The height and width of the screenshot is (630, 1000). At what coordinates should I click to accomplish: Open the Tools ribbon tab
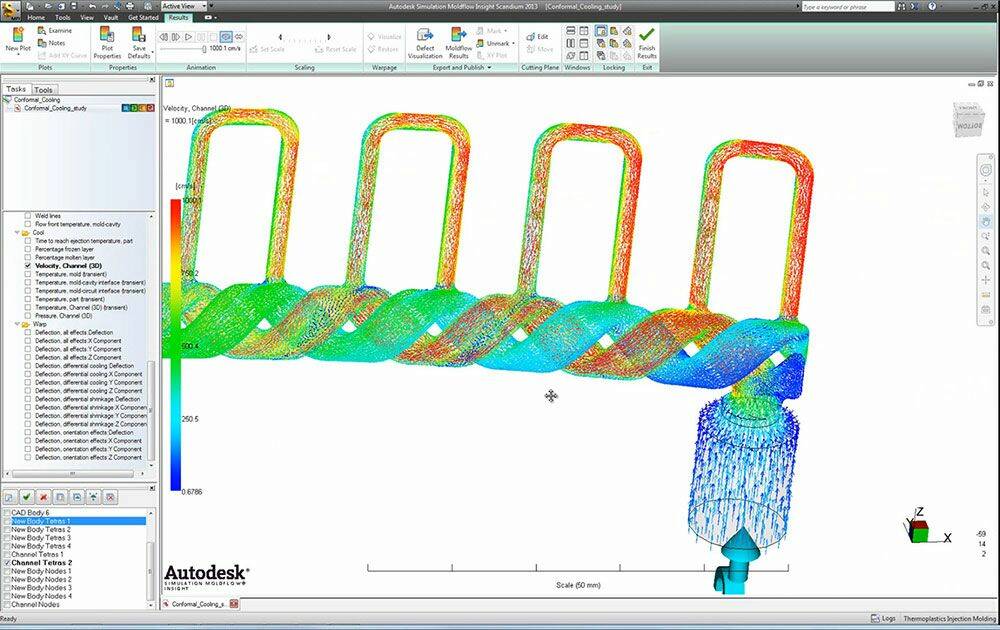tap(62, 17)
